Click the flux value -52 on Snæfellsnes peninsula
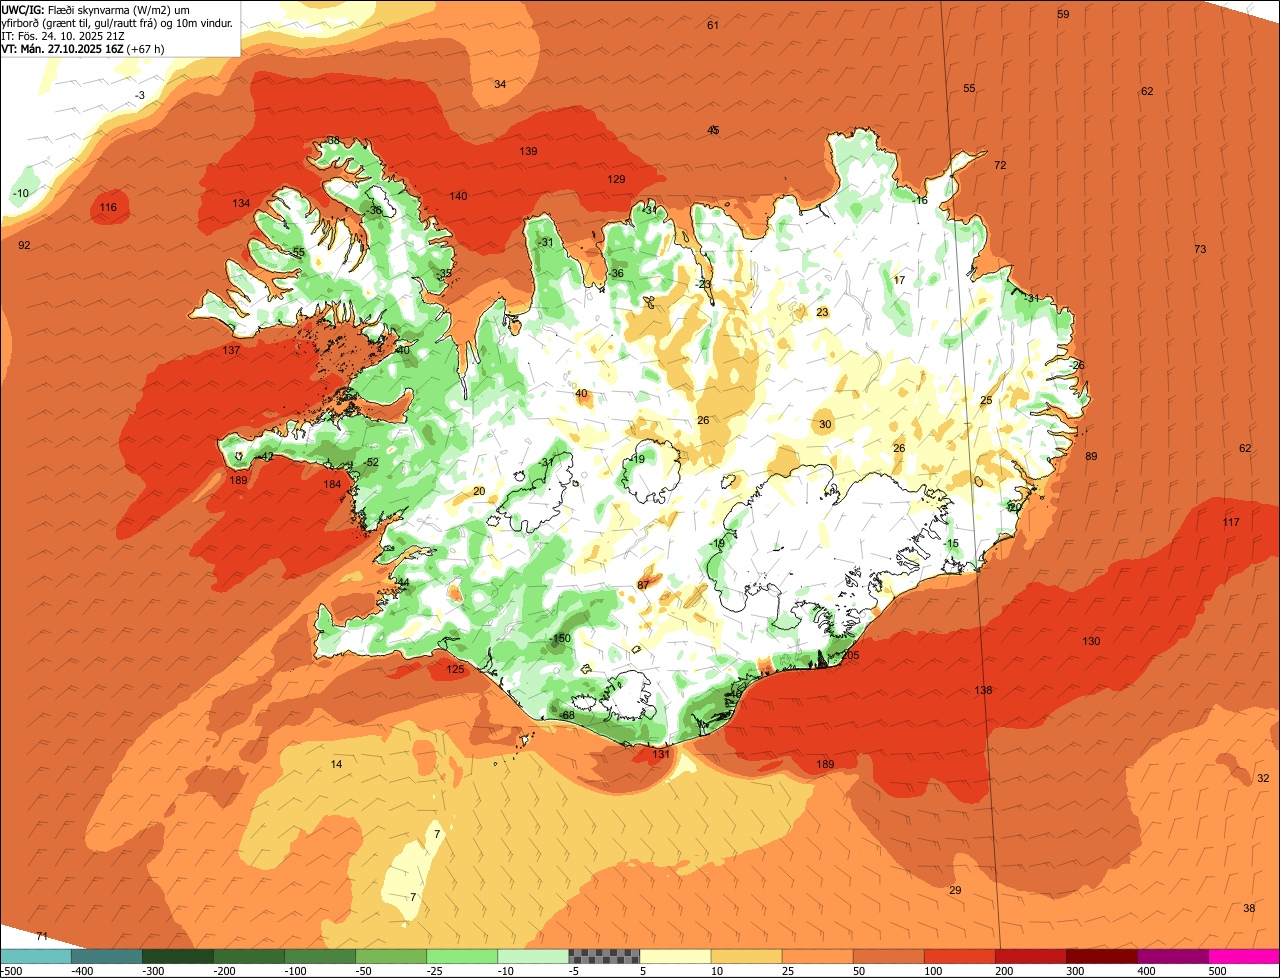 click(x=371, y=462)
